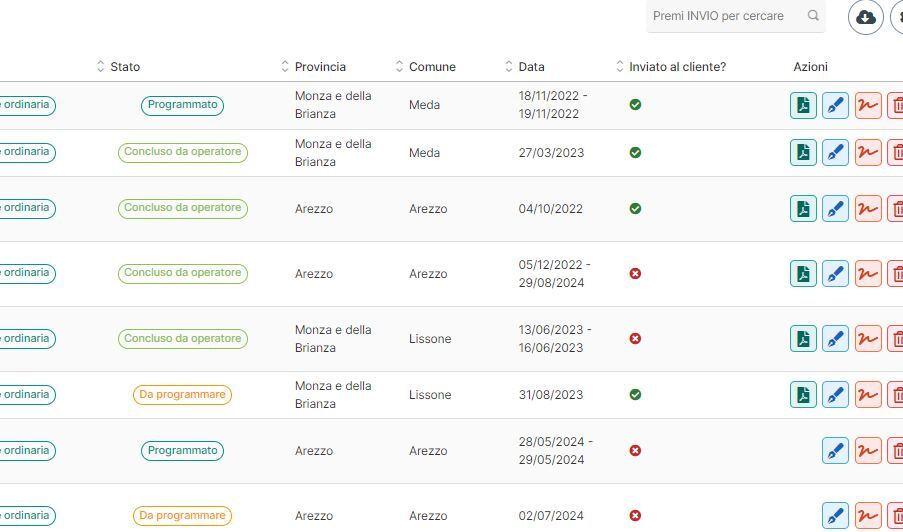
Task: Sort table by Provincia column
Action: click(x=320, y=67)
